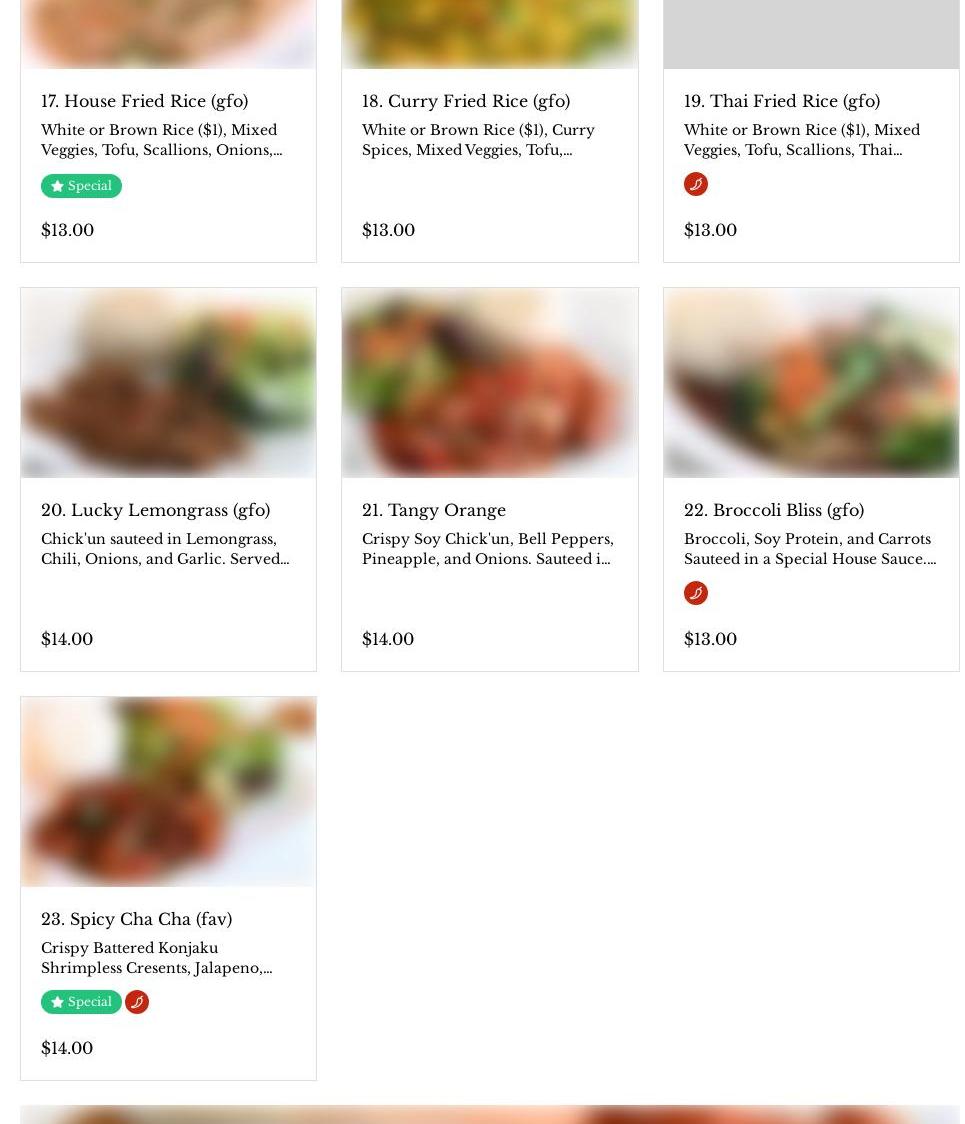Image resolution: width=965 pixels, height=1124 pixels.
Task: Open the 21. Tangy Orange item title
Action: [x=434, y=510]
